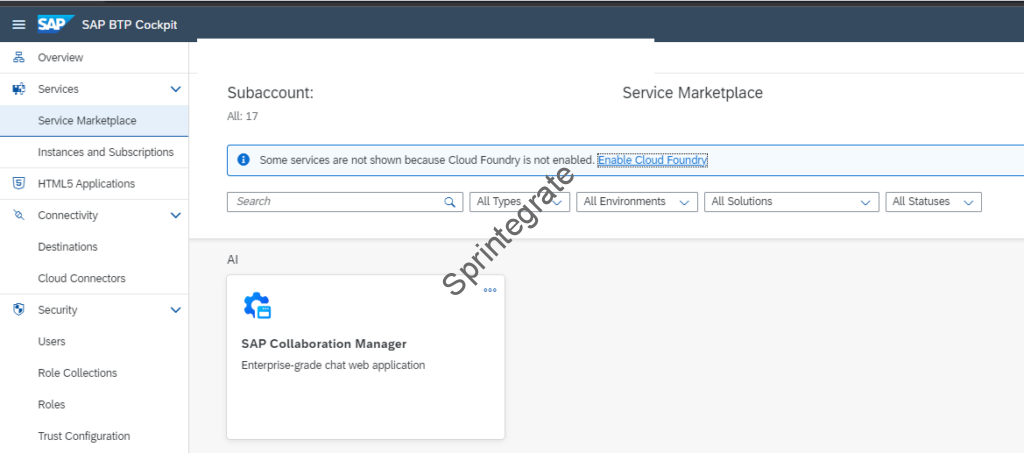Collapse the Services section chevron

coord(176,89)
